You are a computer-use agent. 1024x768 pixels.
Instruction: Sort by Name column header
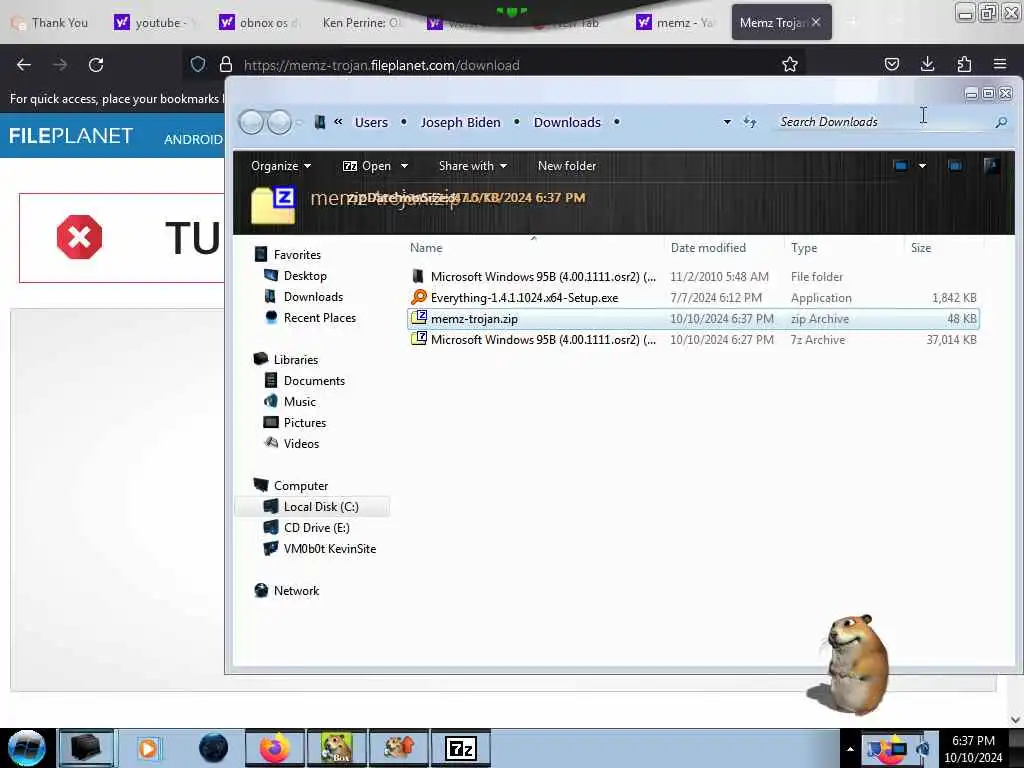pyautogui.click(x=426, y=248)
